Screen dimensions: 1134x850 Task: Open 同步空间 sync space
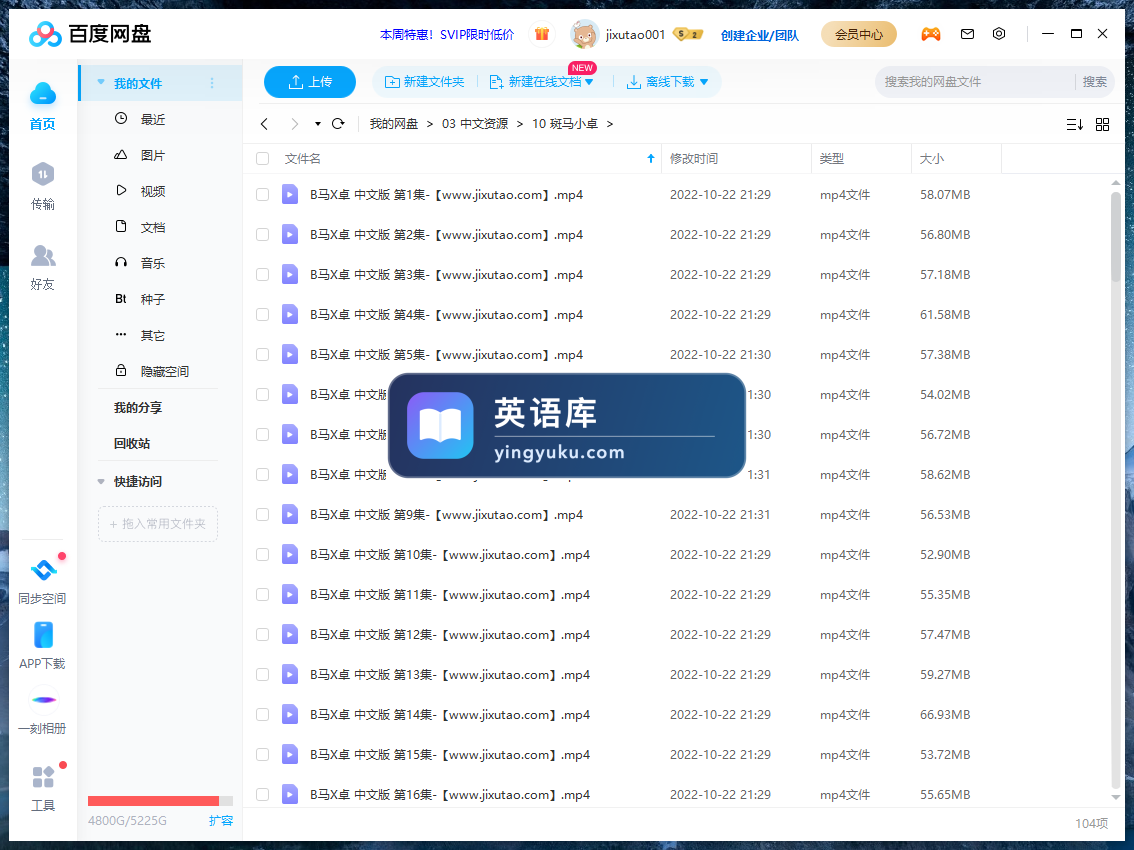43,571
